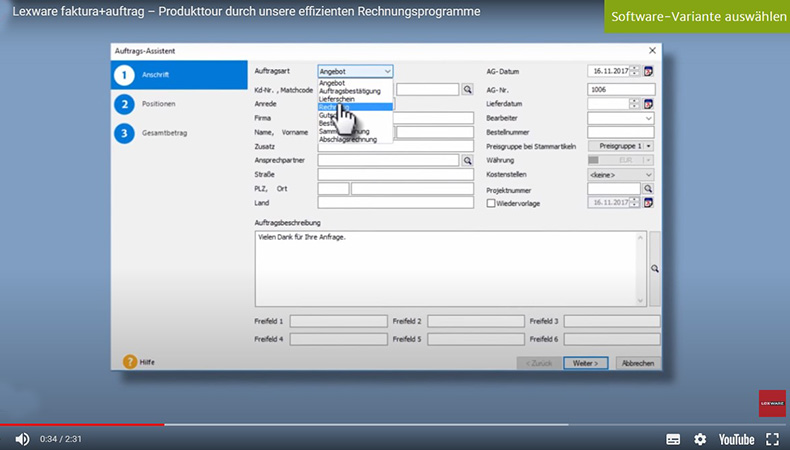Seek on the video progress bar
This screenshot has width=790, height=450.
point(395,425)
